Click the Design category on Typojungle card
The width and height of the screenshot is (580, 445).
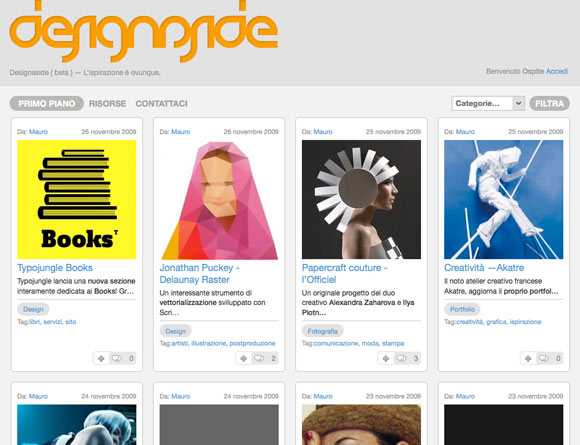coord(33,309)
